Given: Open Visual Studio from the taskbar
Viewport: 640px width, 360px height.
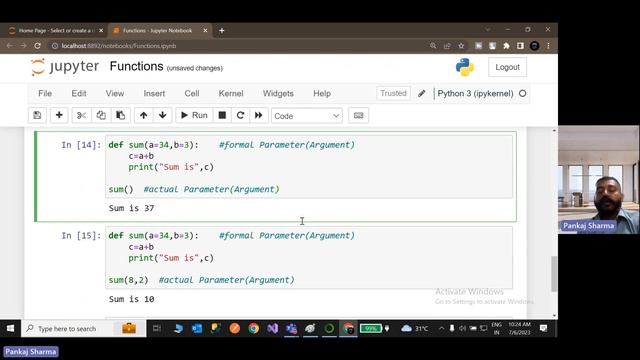Looking at the screenshot, I should coord(273,328).
